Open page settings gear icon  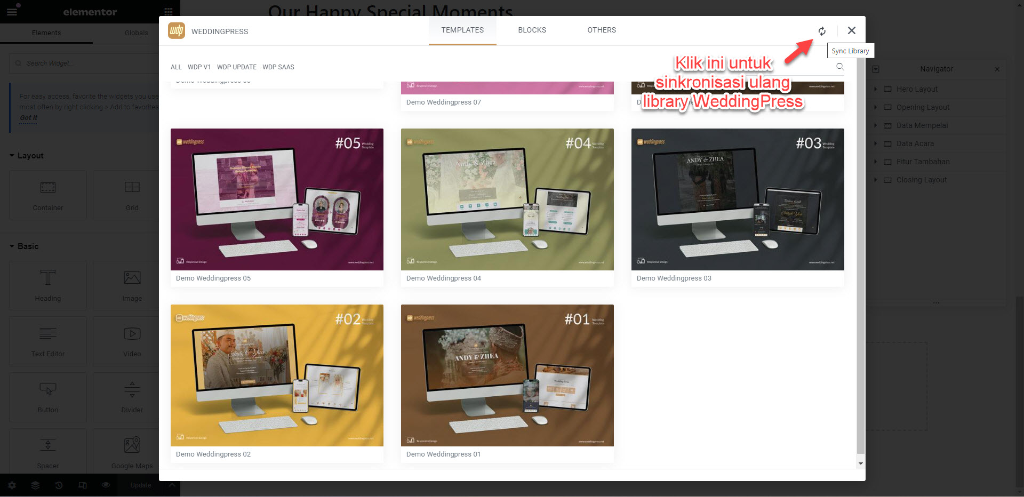click(12, 485)
